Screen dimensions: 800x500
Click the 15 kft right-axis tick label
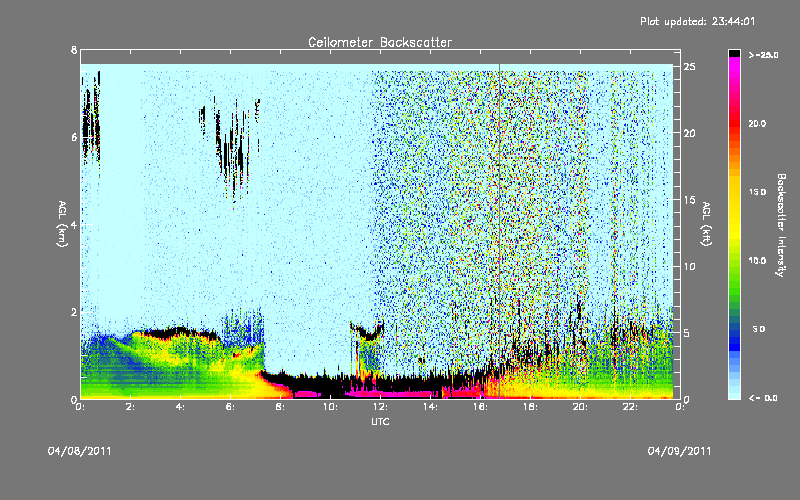coord(689,200)
